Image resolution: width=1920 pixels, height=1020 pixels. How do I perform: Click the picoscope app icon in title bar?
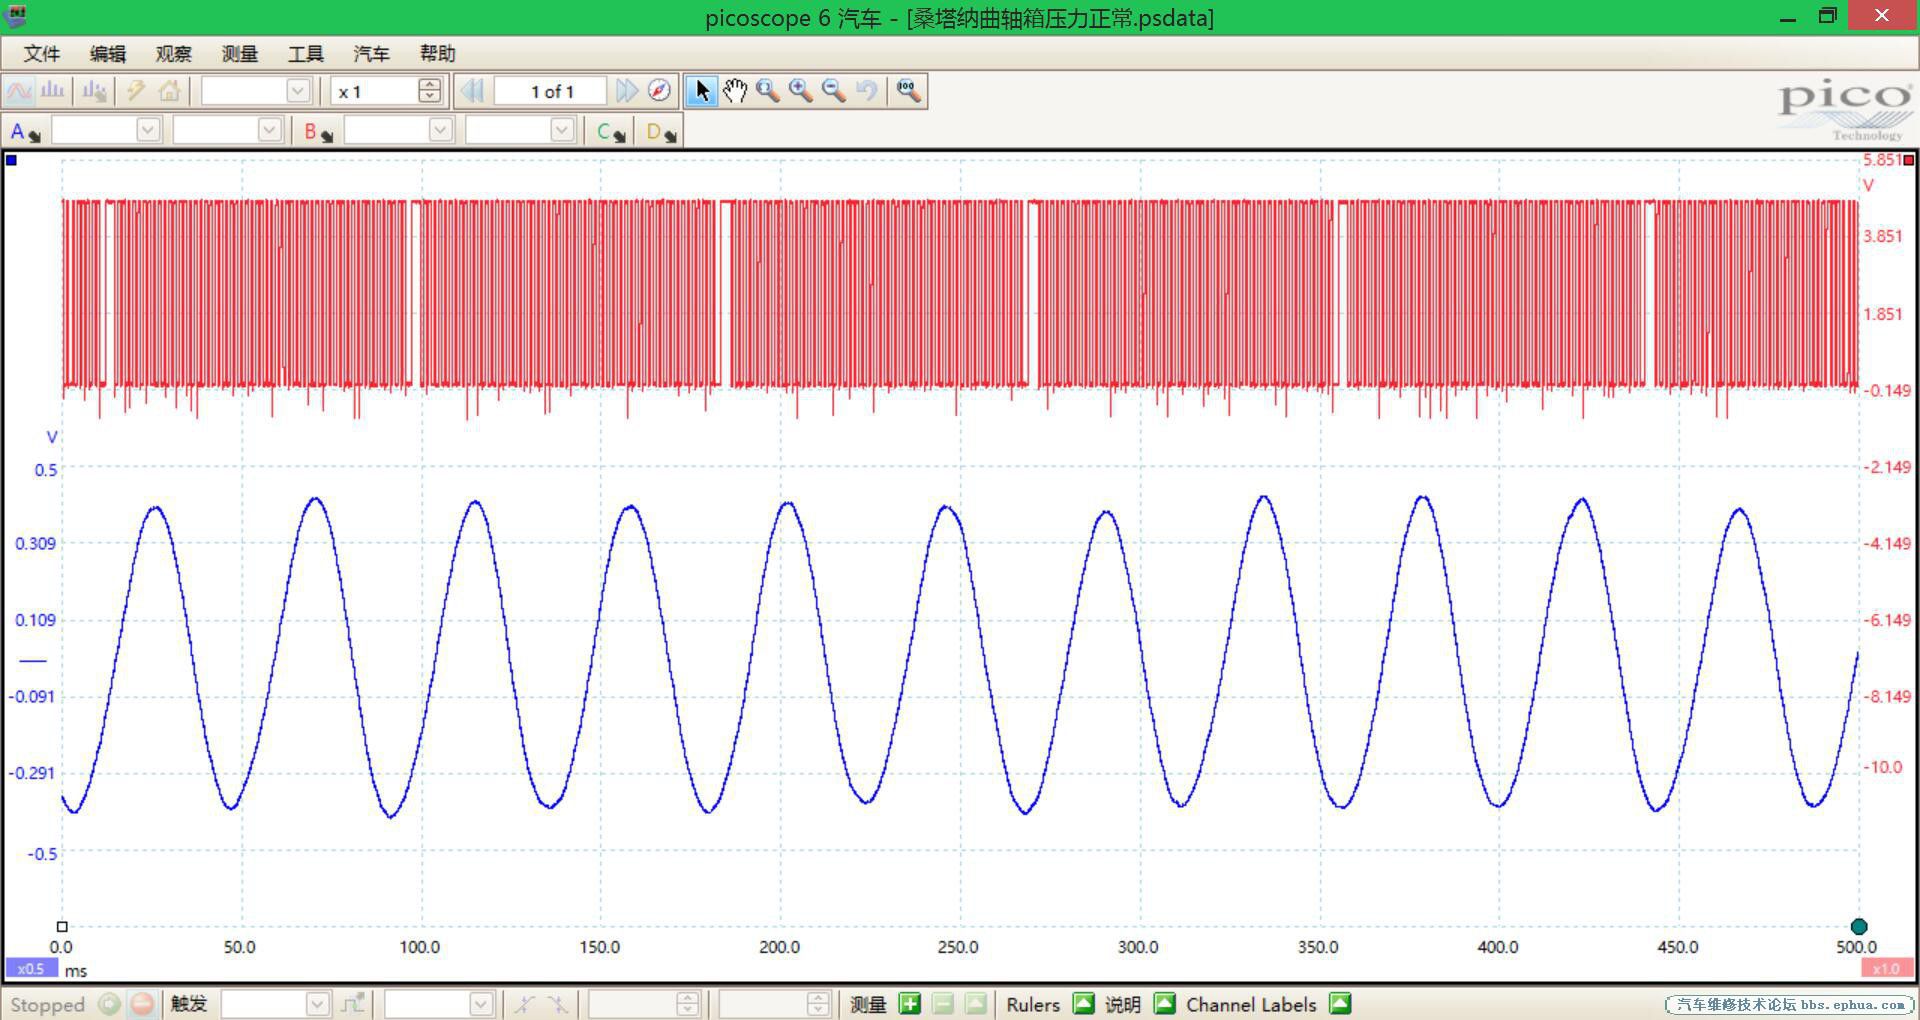pyautogui.click(x=15, y=16)
